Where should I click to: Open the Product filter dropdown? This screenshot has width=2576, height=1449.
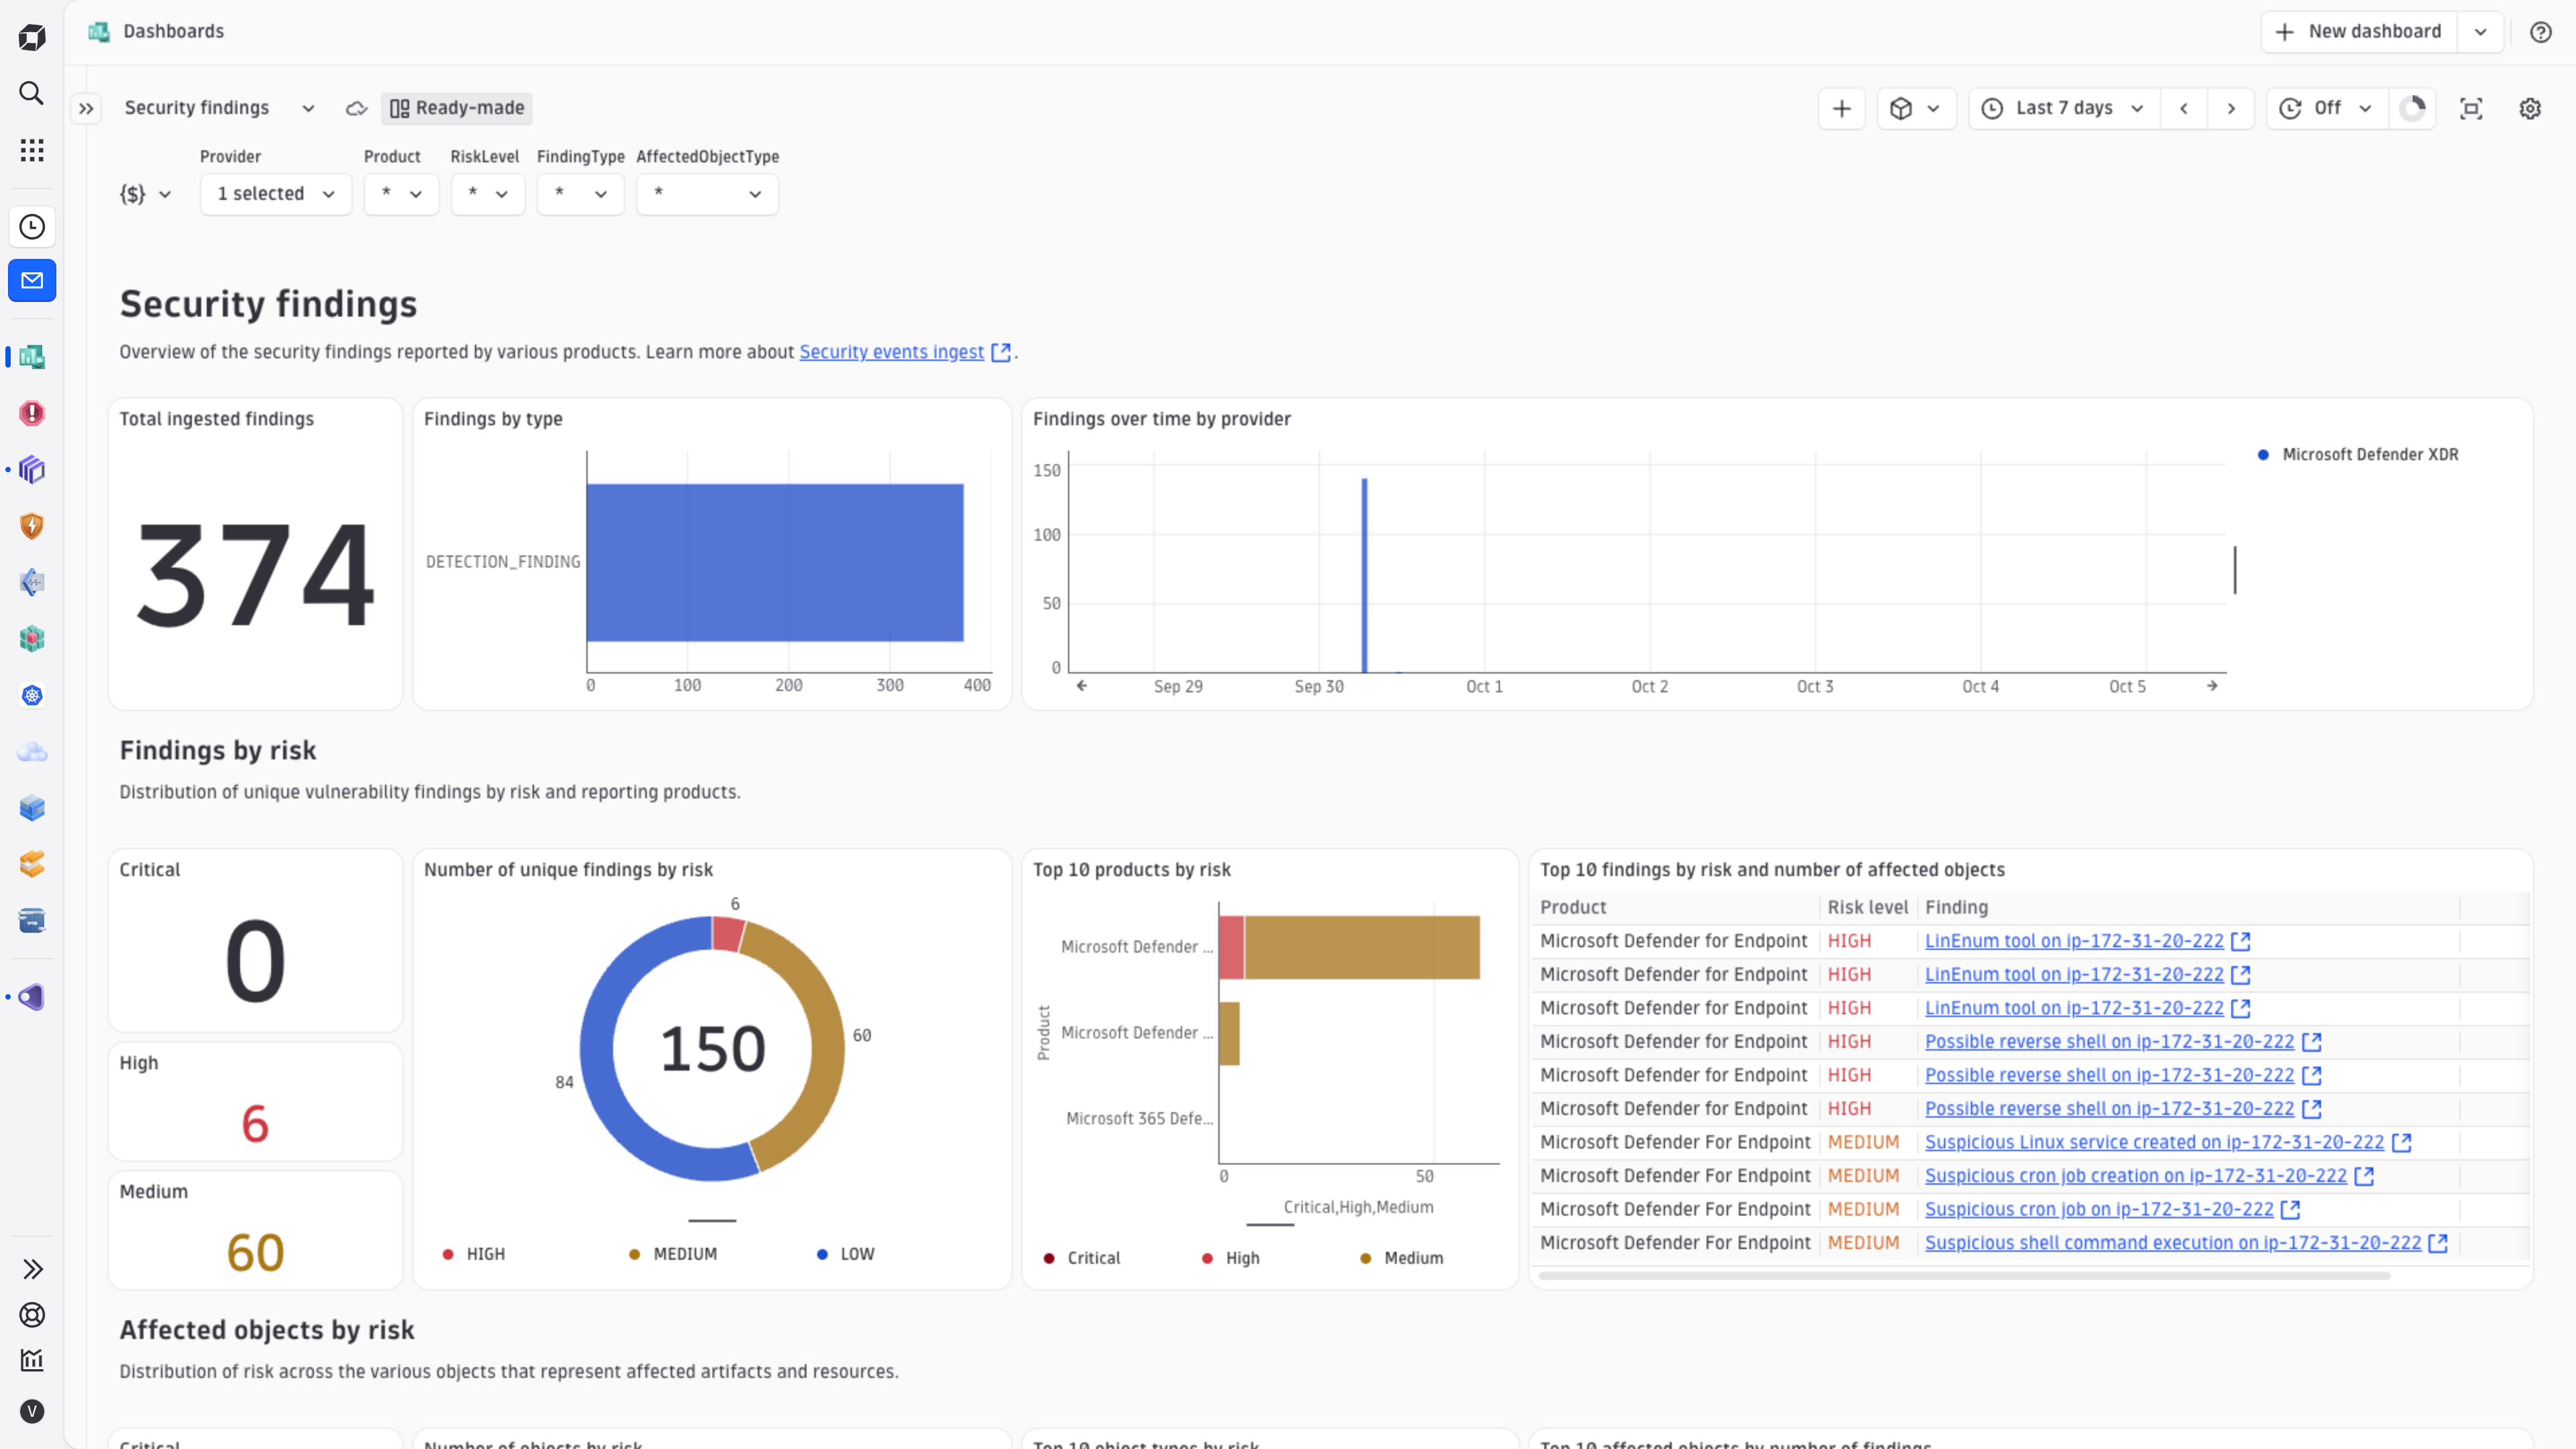pos(401,194)
